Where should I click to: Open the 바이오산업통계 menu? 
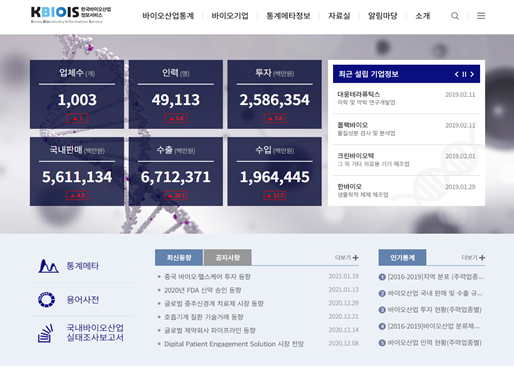pyautogui.click(x=168, y=16)
